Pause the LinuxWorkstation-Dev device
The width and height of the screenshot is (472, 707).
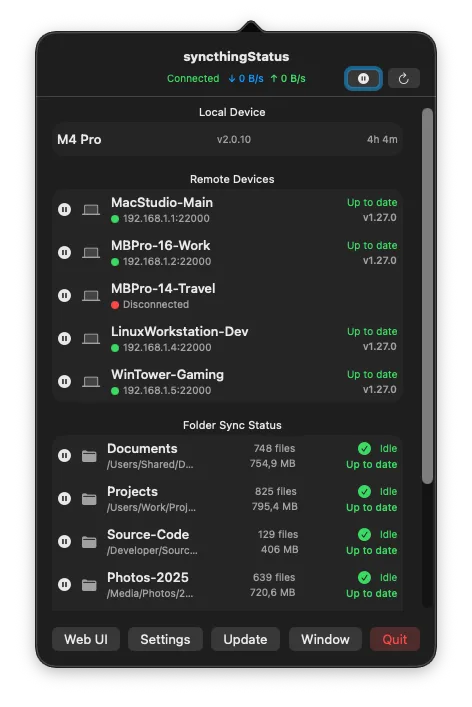click(x=64, y=339)
